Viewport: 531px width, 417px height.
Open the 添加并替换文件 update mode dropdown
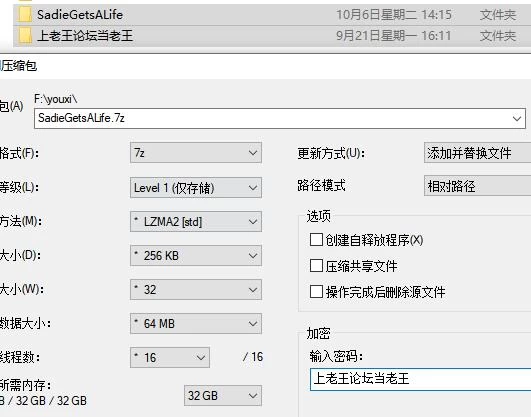[477, 153]
